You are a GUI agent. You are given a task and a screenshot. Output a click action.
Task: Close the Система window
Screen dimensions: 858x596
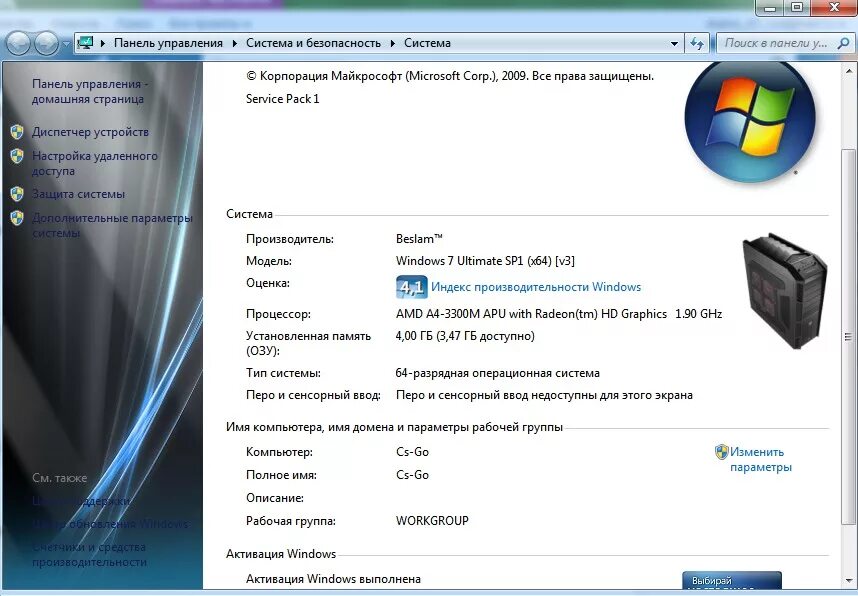coord(834,8)
